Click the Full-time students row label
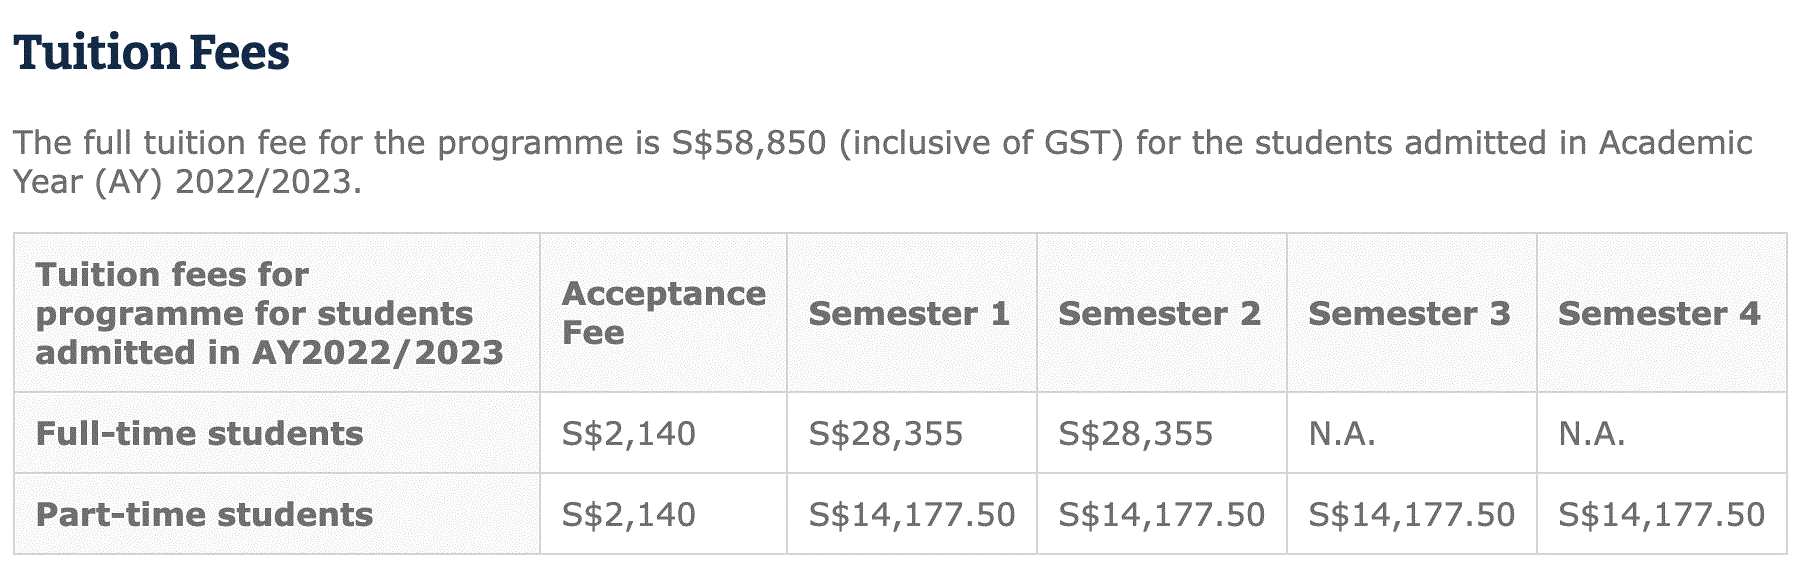This screenshot has height=568, width=1802. coord(200,433)
